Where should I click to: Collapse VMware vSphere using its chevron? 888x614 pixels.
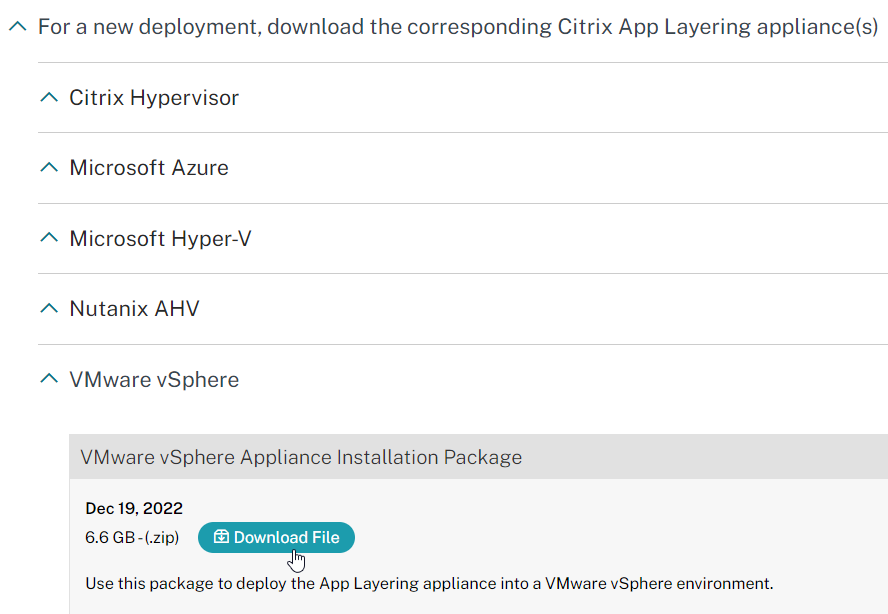point(49,378)
